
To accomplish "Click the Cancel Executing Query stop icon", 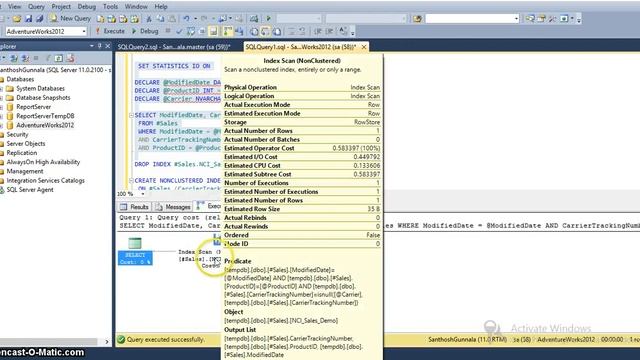I will coord(168,31).
